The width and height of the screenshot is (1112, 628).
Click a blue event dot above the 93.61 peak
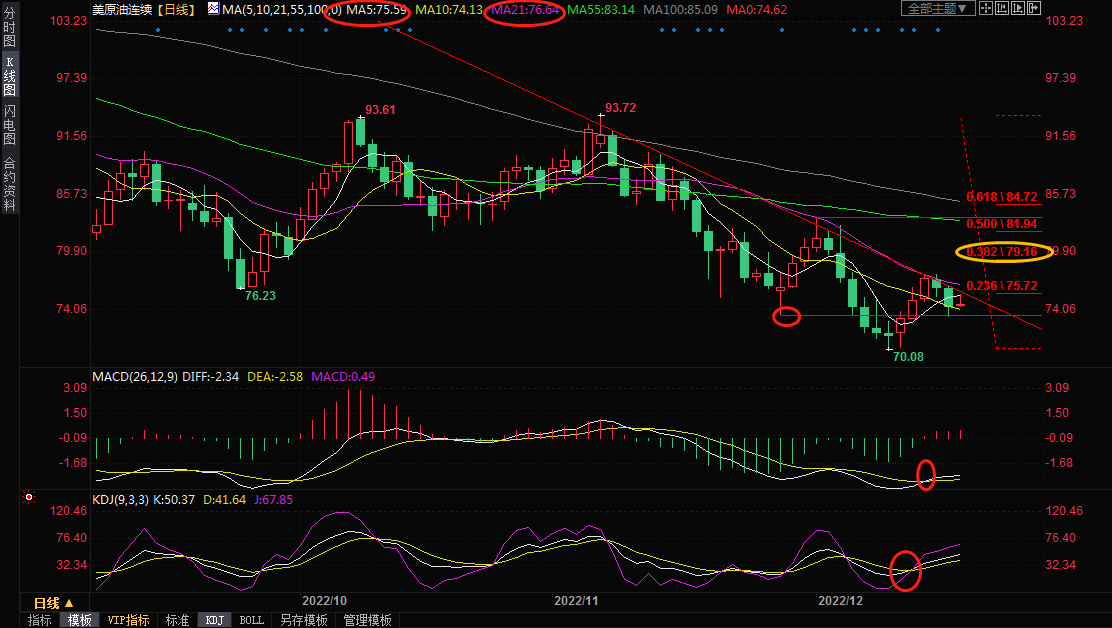pos(387,30)
